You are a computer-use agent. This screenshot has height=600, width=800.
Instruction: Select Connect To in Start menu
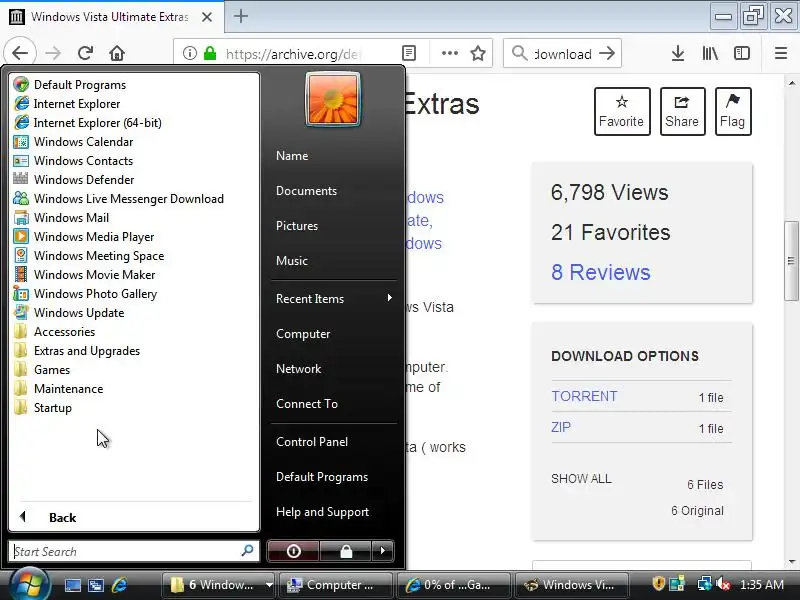click(307, 404)
